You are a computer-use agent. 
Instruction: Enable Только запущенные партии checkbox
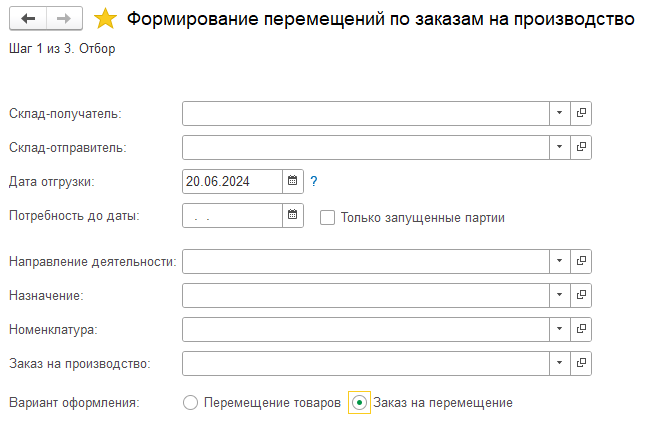click(x=327, y=216)
